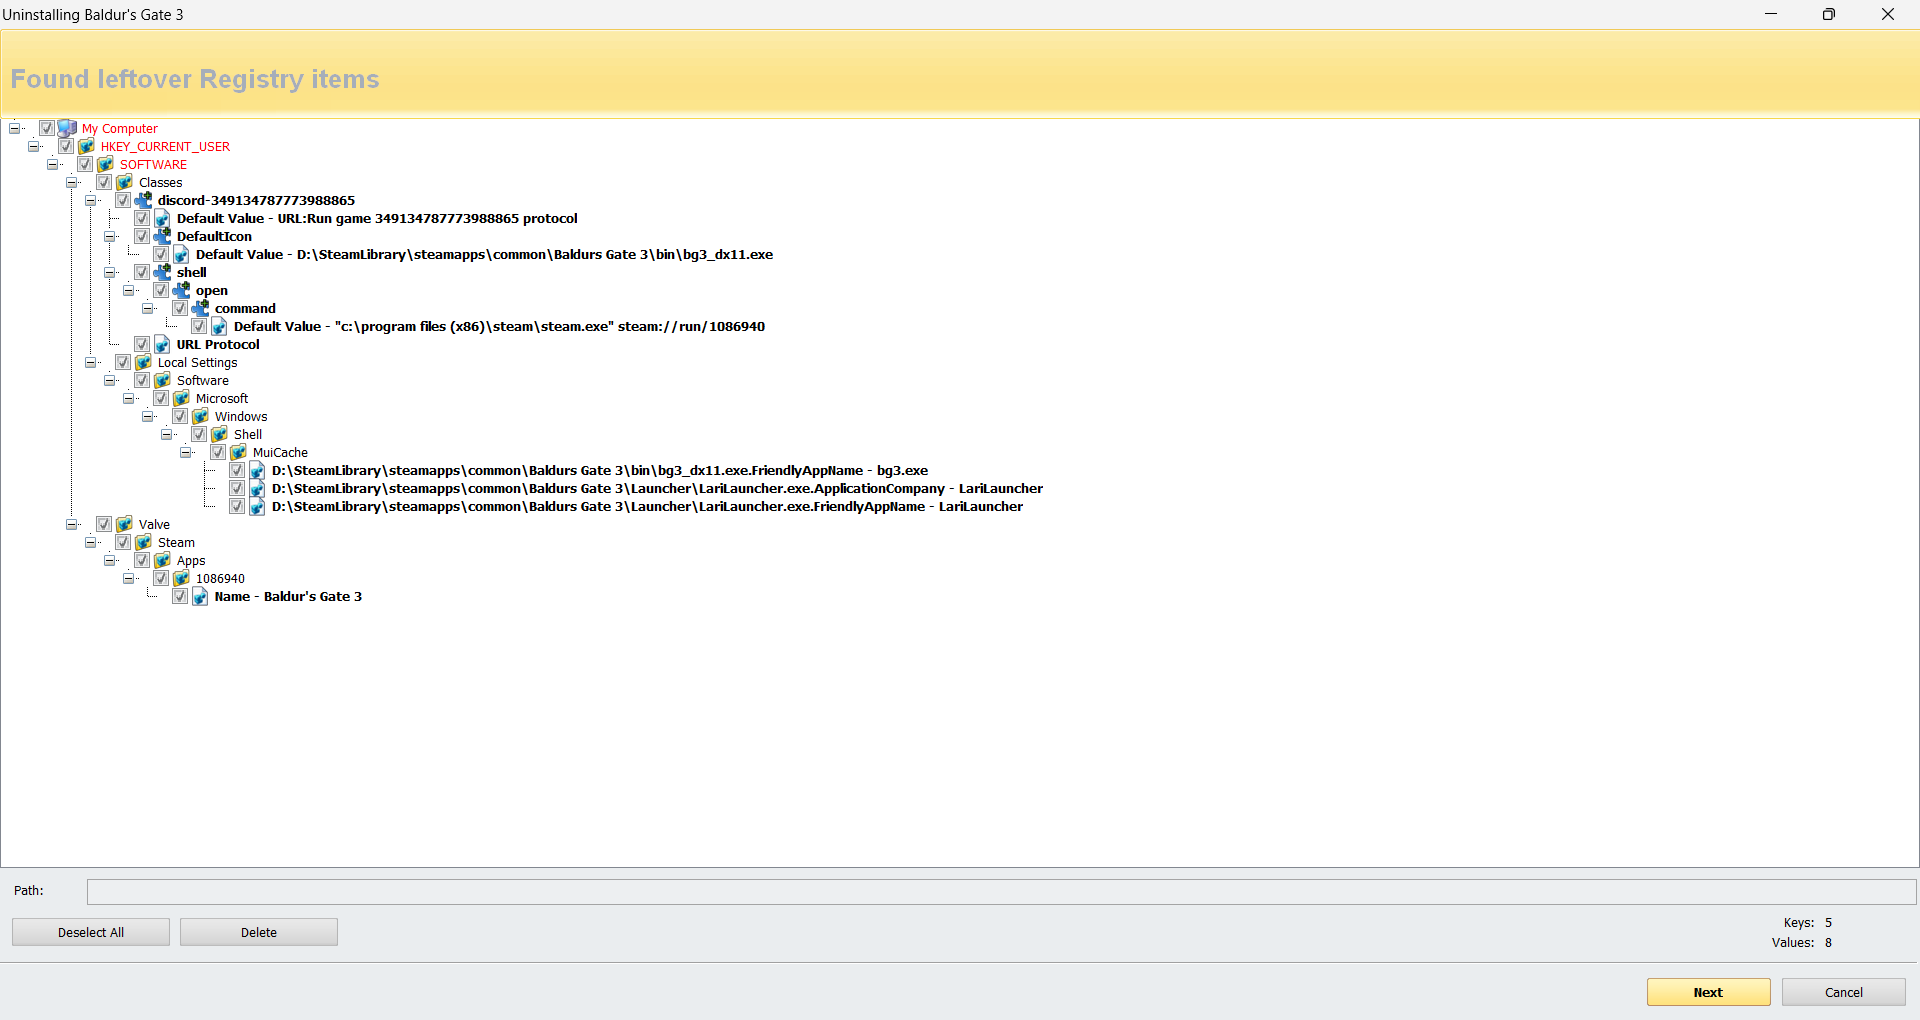Click the My Computer root icon
1920x1020 pixels.
click(67, 128)
